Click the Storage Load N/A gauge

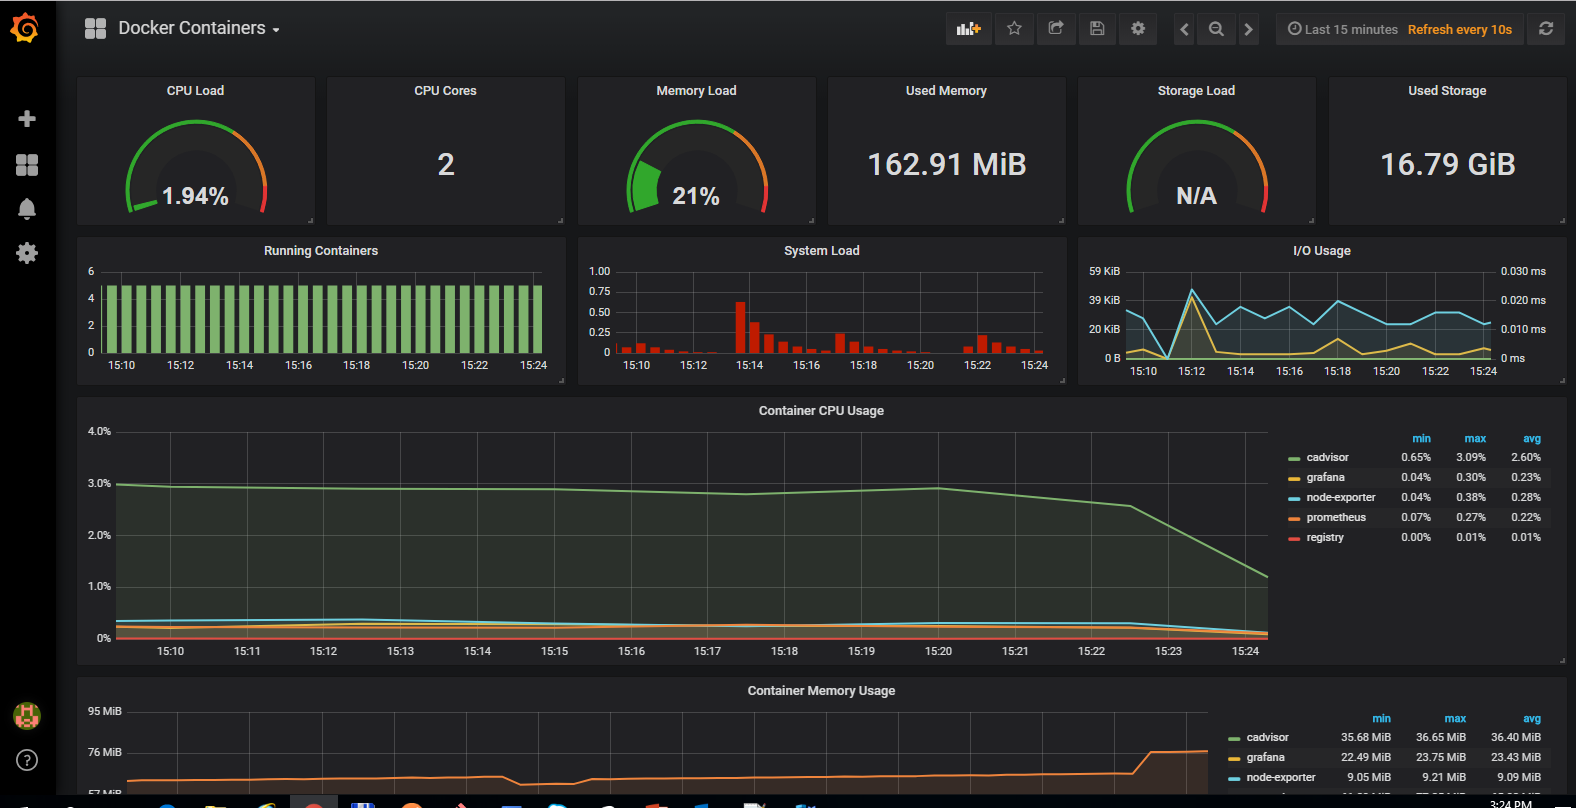click(1197, 166)
